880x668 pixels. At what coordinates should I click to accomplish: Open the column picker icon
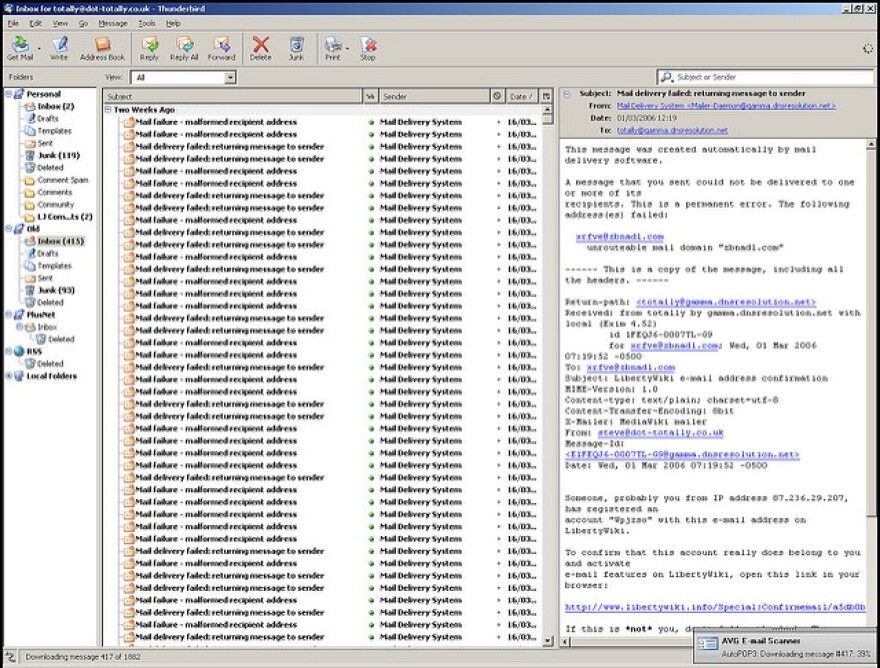[x=546, y=97]
